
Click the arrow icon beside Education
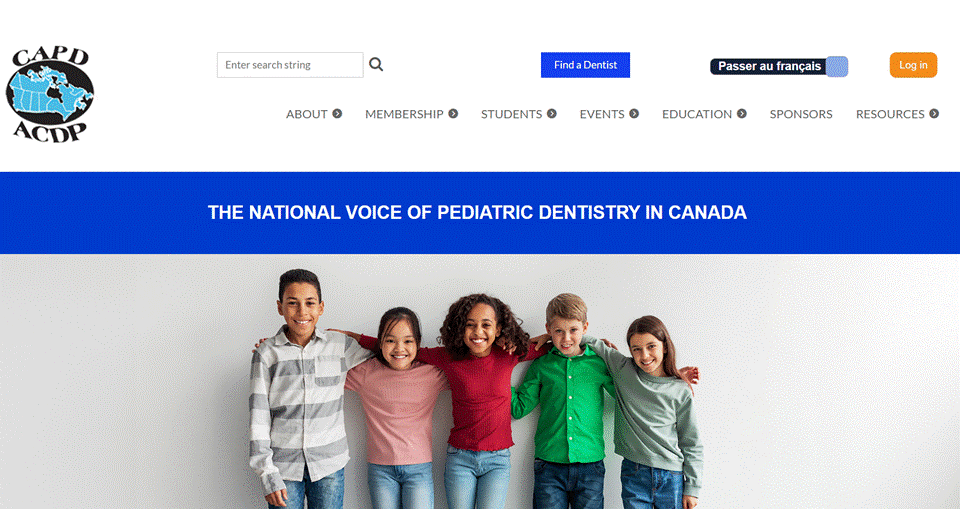coord(741,113)
